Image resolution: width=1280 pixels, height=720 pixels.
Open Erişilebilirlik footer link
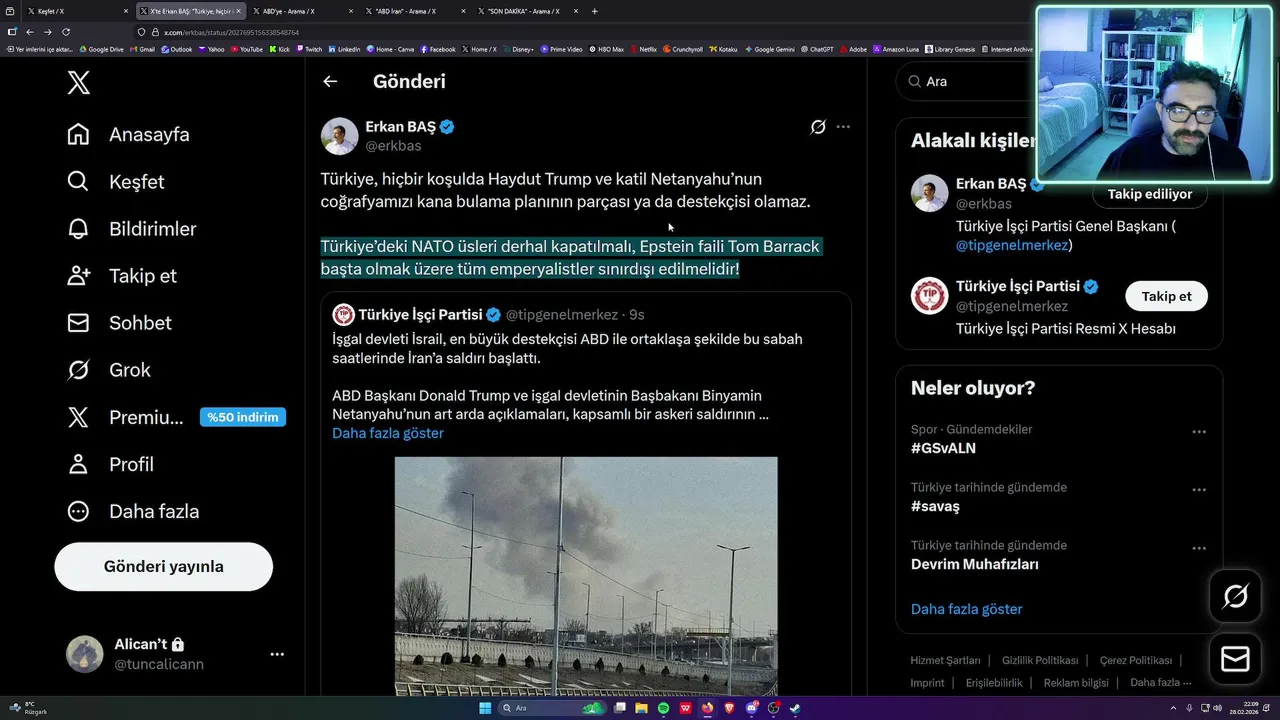(x=994, y=683)
